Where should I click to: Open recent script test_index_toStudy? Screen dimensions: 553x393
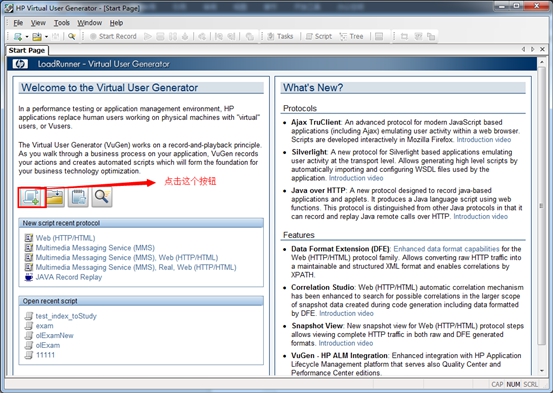point(66,316)
